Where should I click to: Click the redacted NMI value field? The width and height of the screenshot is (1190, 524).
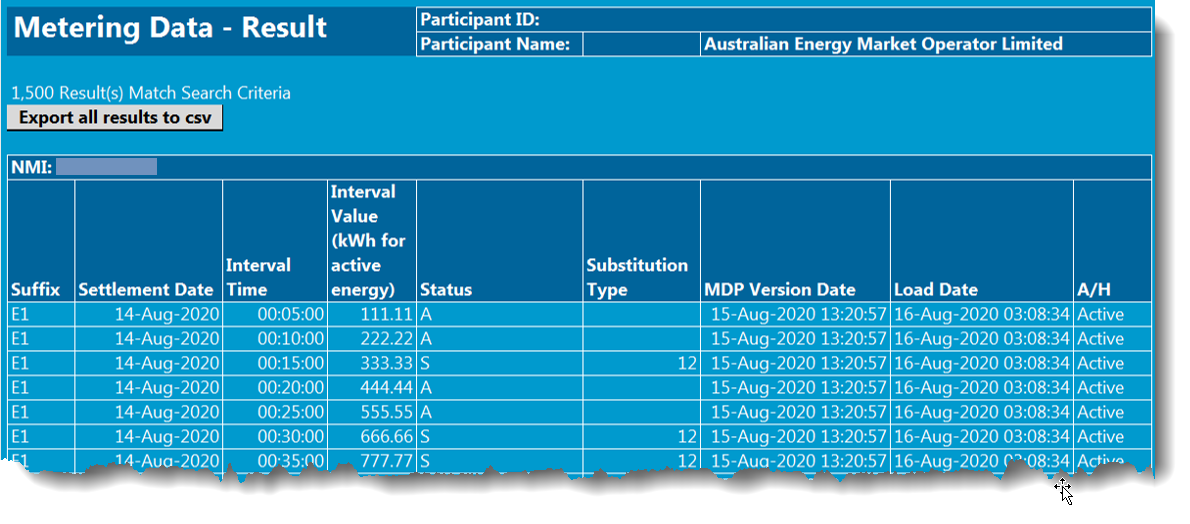pyautogui.click(x=106, y=167)
